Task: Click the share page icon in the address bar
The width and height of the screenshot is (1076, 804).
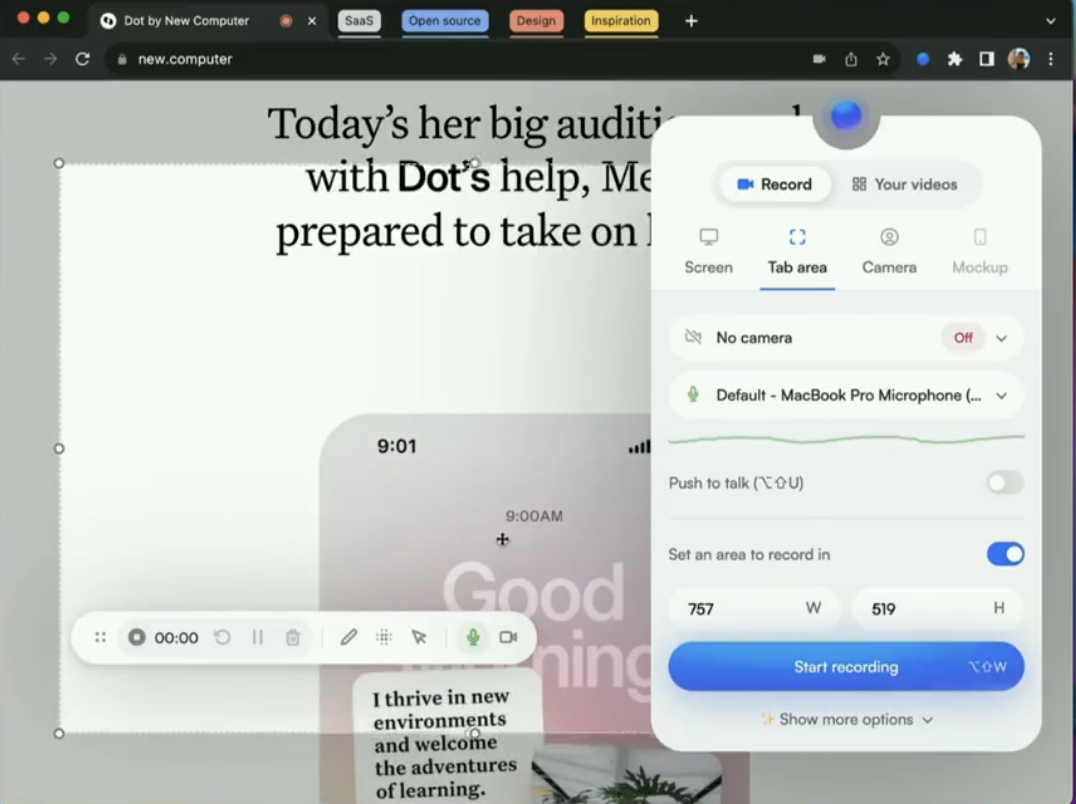Action: coord(851,59)
